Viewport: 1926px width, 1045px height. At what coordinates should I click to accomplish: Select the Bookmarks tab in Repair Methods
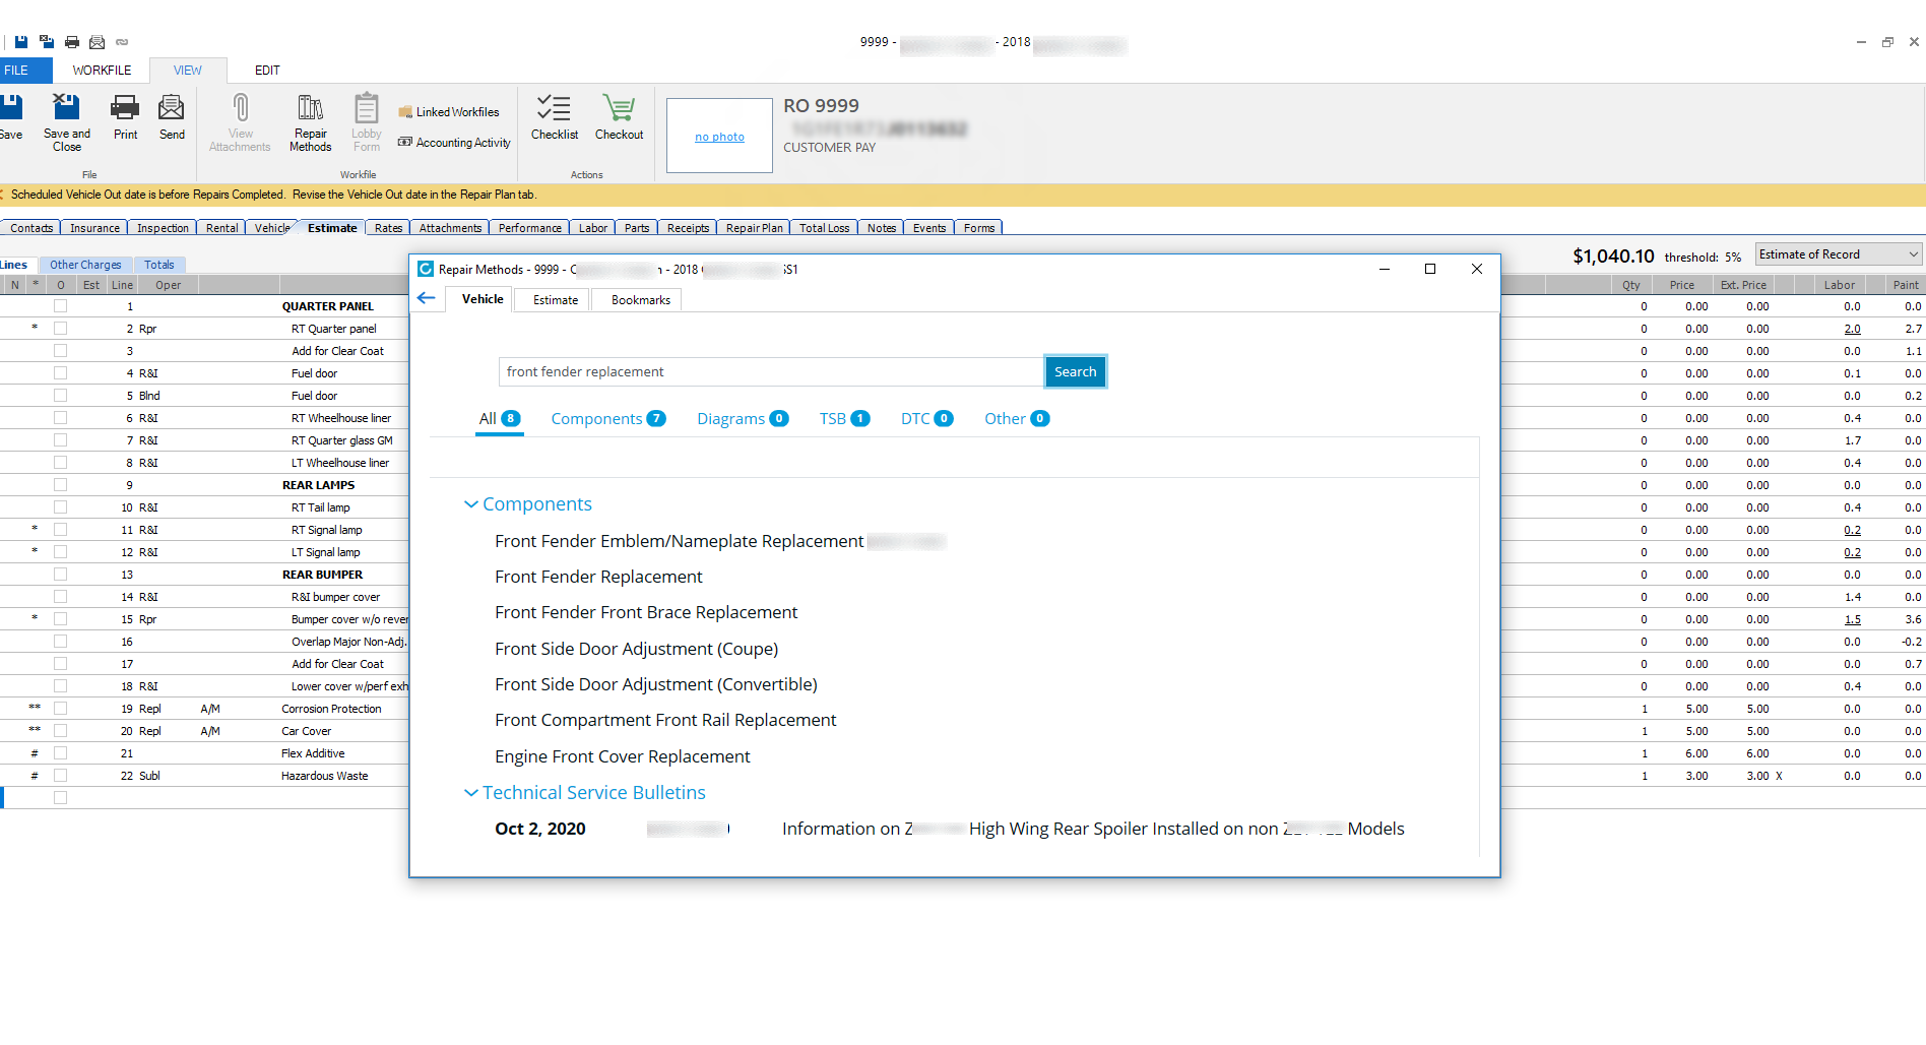point(640,300)
